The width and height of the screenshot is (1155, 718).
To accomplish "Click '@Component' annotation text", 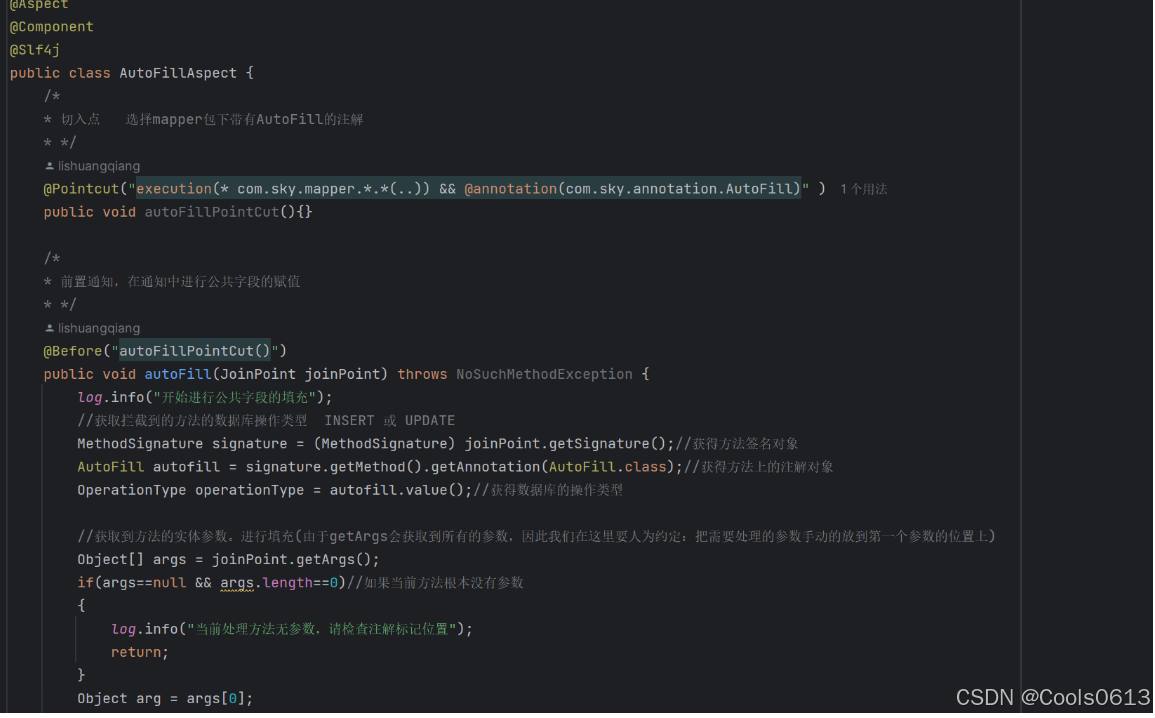I will coord(52,27).
